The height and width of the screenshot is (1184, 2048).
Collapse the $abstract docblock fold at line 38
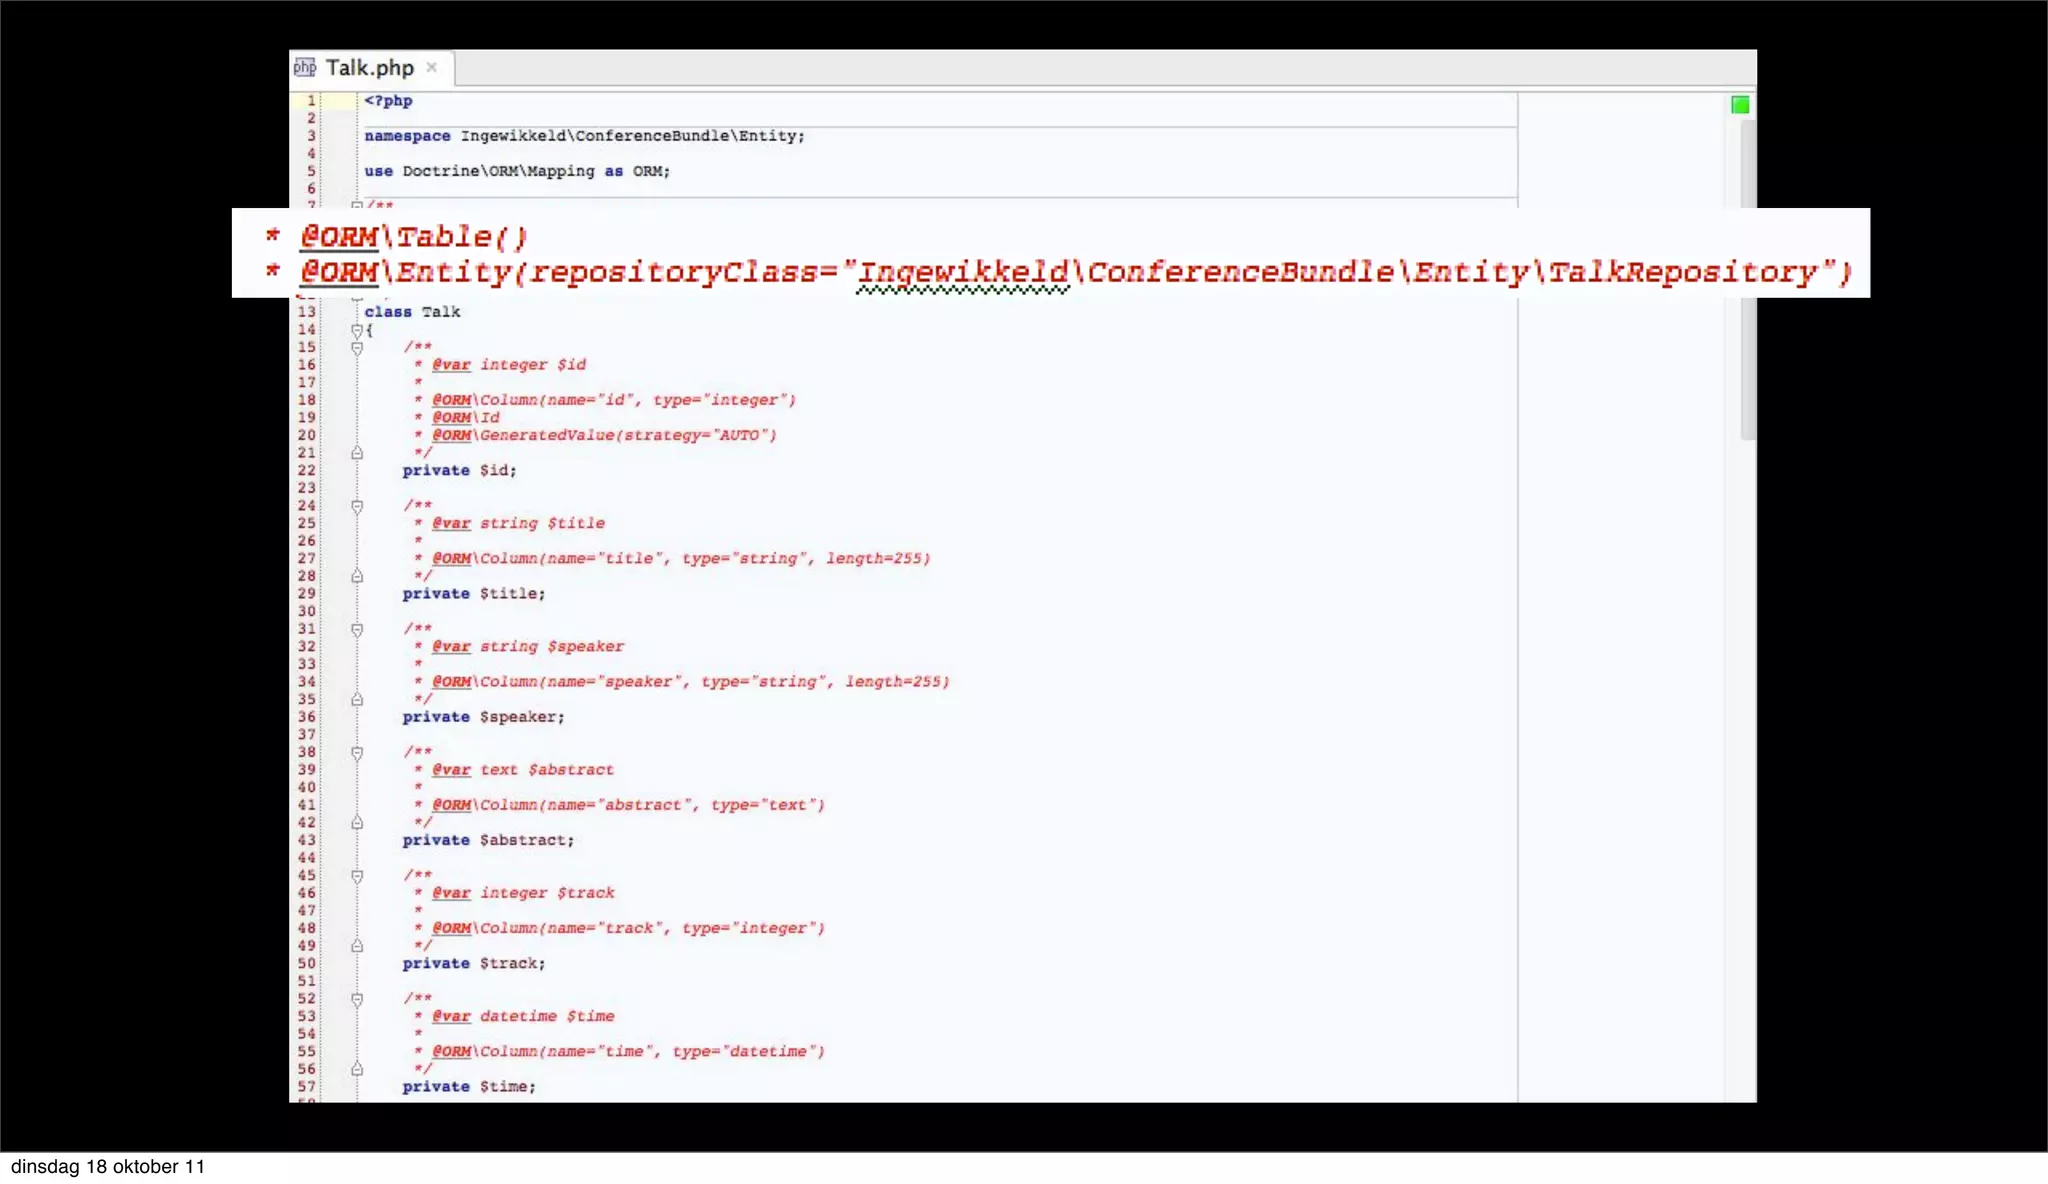coord(357,752)
